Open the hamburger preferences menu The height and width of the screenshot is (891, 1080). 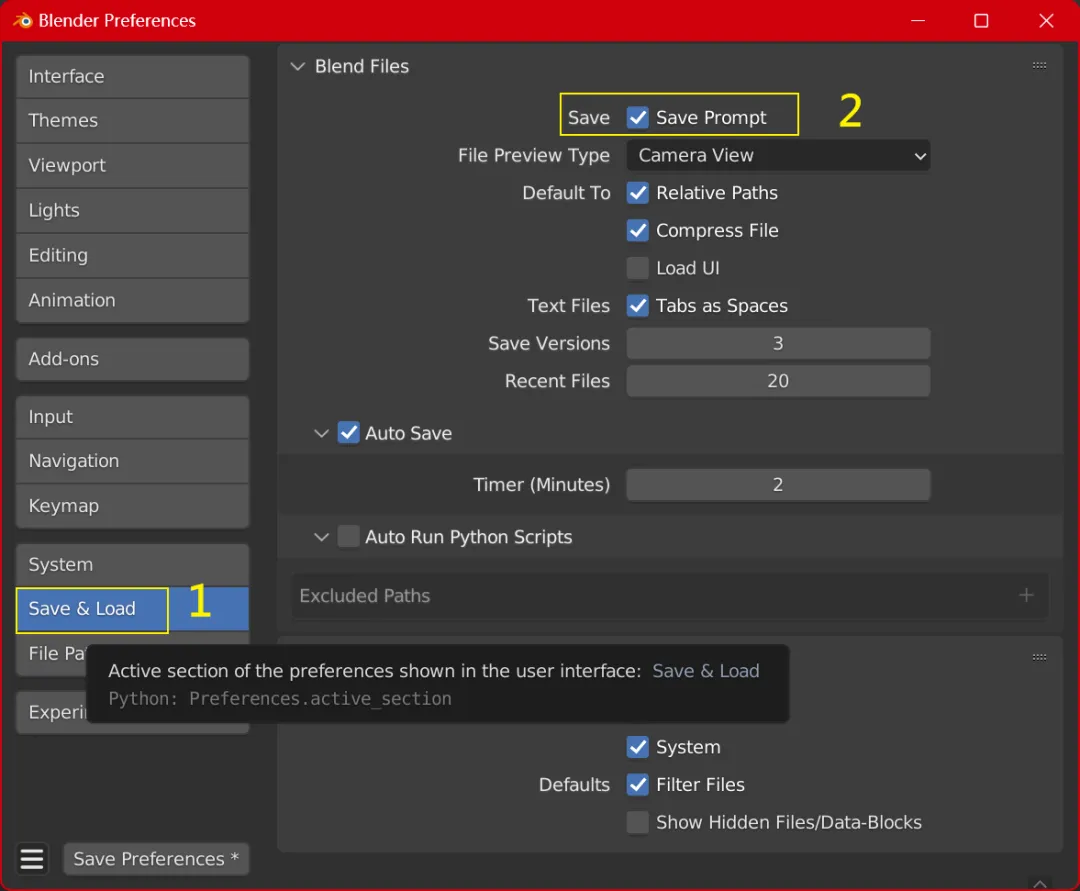[32, 859]
